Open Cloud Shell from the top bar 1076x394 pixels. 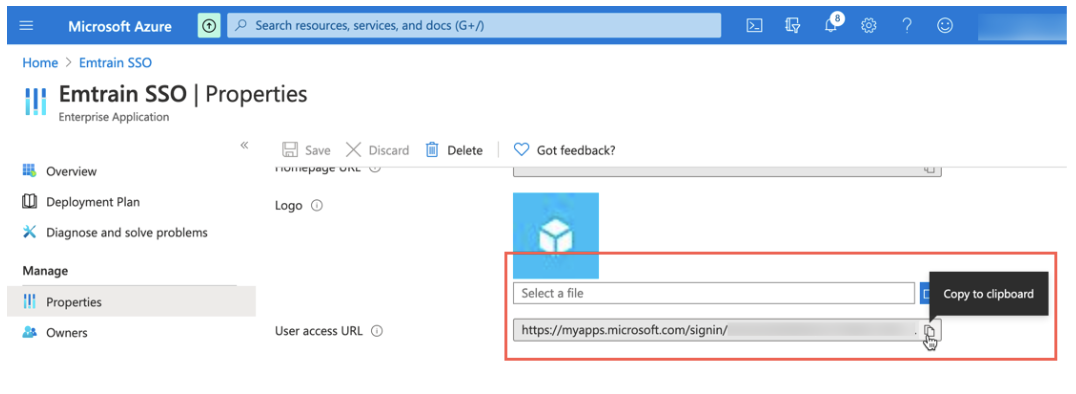coord(754,26)
